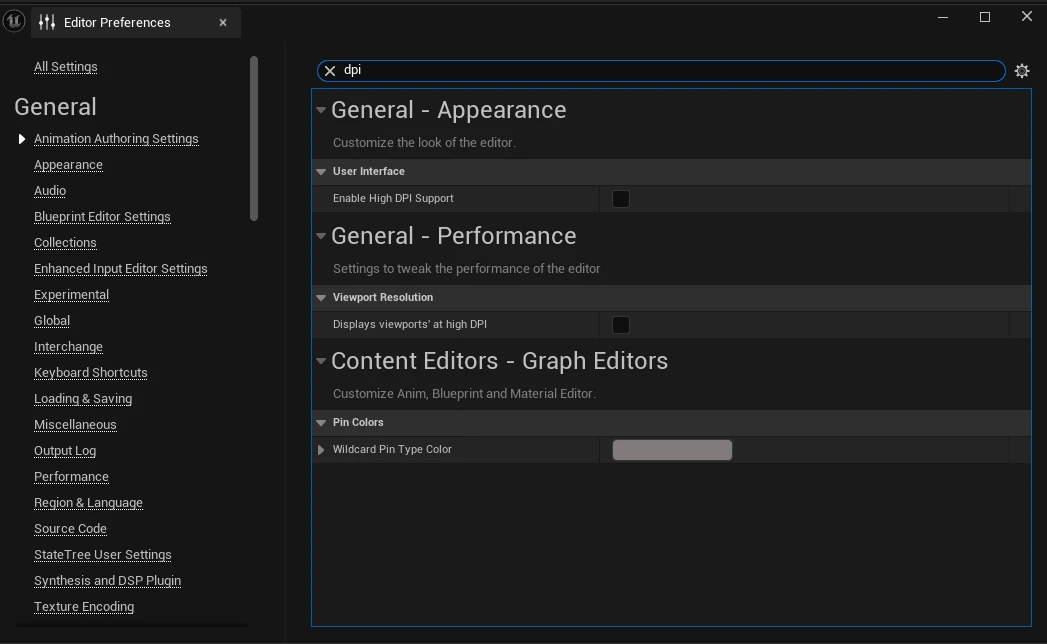The width and height of the screenshot is (1047, 644).
Task: Toggle Displays viewports at high DPI checkbox
Action: pos(621,325)
